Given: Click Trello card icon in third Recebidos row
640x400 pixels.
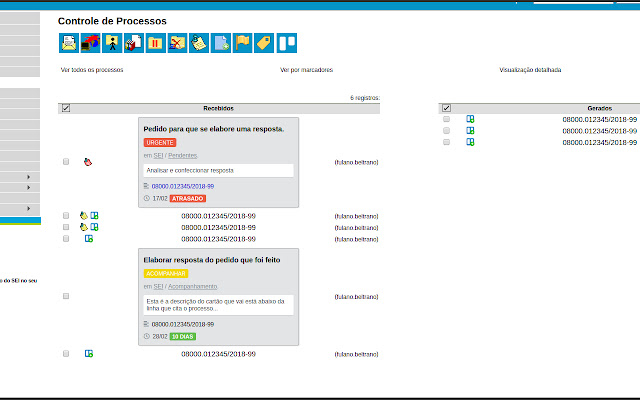Looking at the screenshot, I should pos(94,227).
